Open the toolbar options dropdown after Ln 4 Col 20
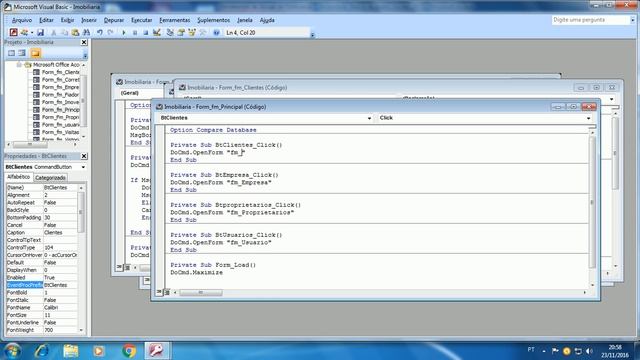This screenshot has height=360, width=640. (312, 35)
